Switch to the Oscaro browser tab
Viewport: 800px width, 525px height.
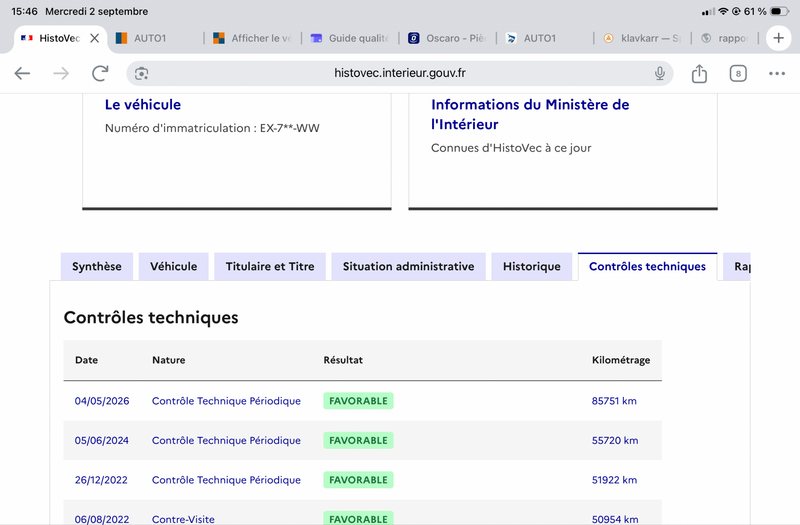point(447,38)
